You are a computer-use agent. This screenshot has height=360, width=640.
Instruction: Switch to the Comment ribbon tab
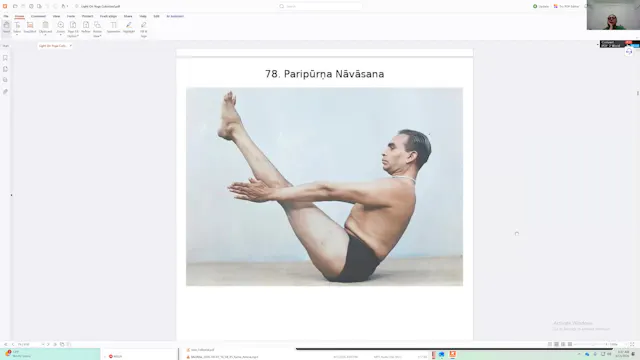pos(38,16)
